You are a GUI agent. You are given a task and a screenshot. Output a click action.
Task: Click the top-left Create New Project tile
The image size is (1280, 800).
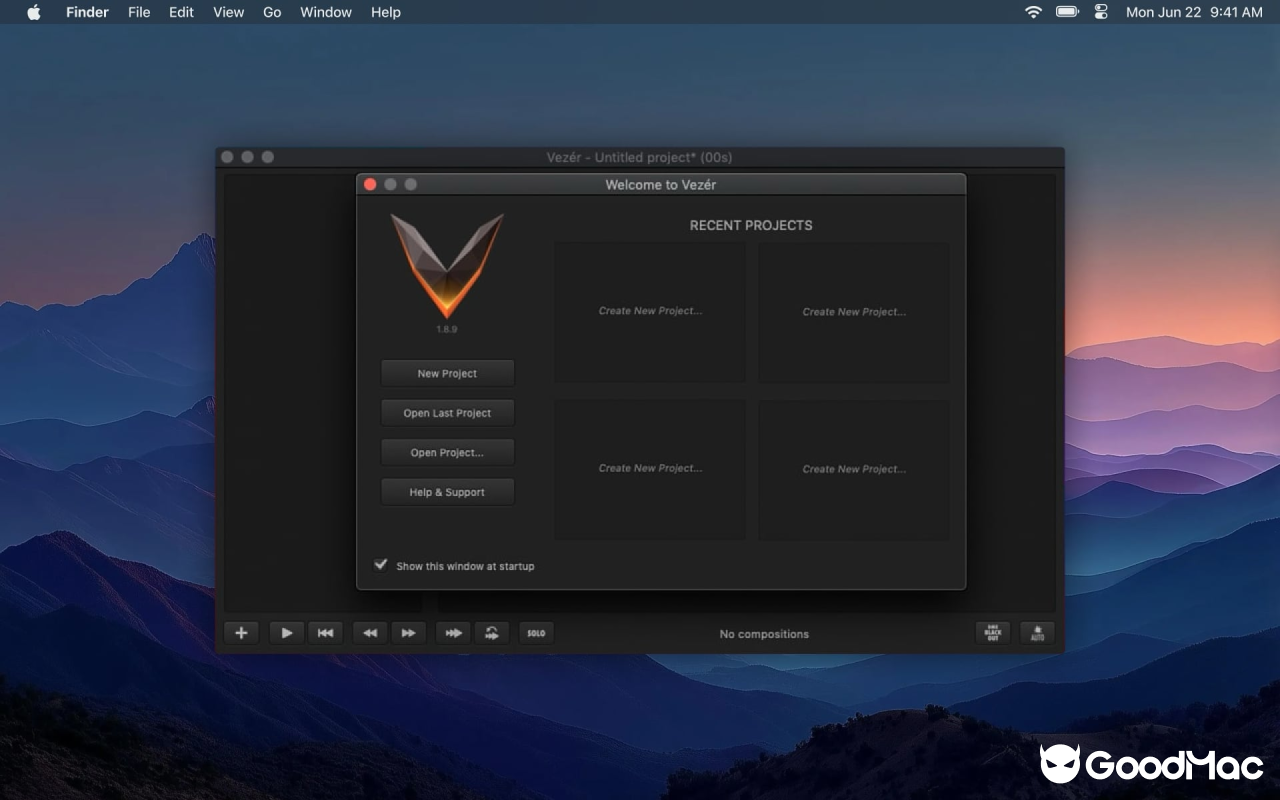coord(650,311)
